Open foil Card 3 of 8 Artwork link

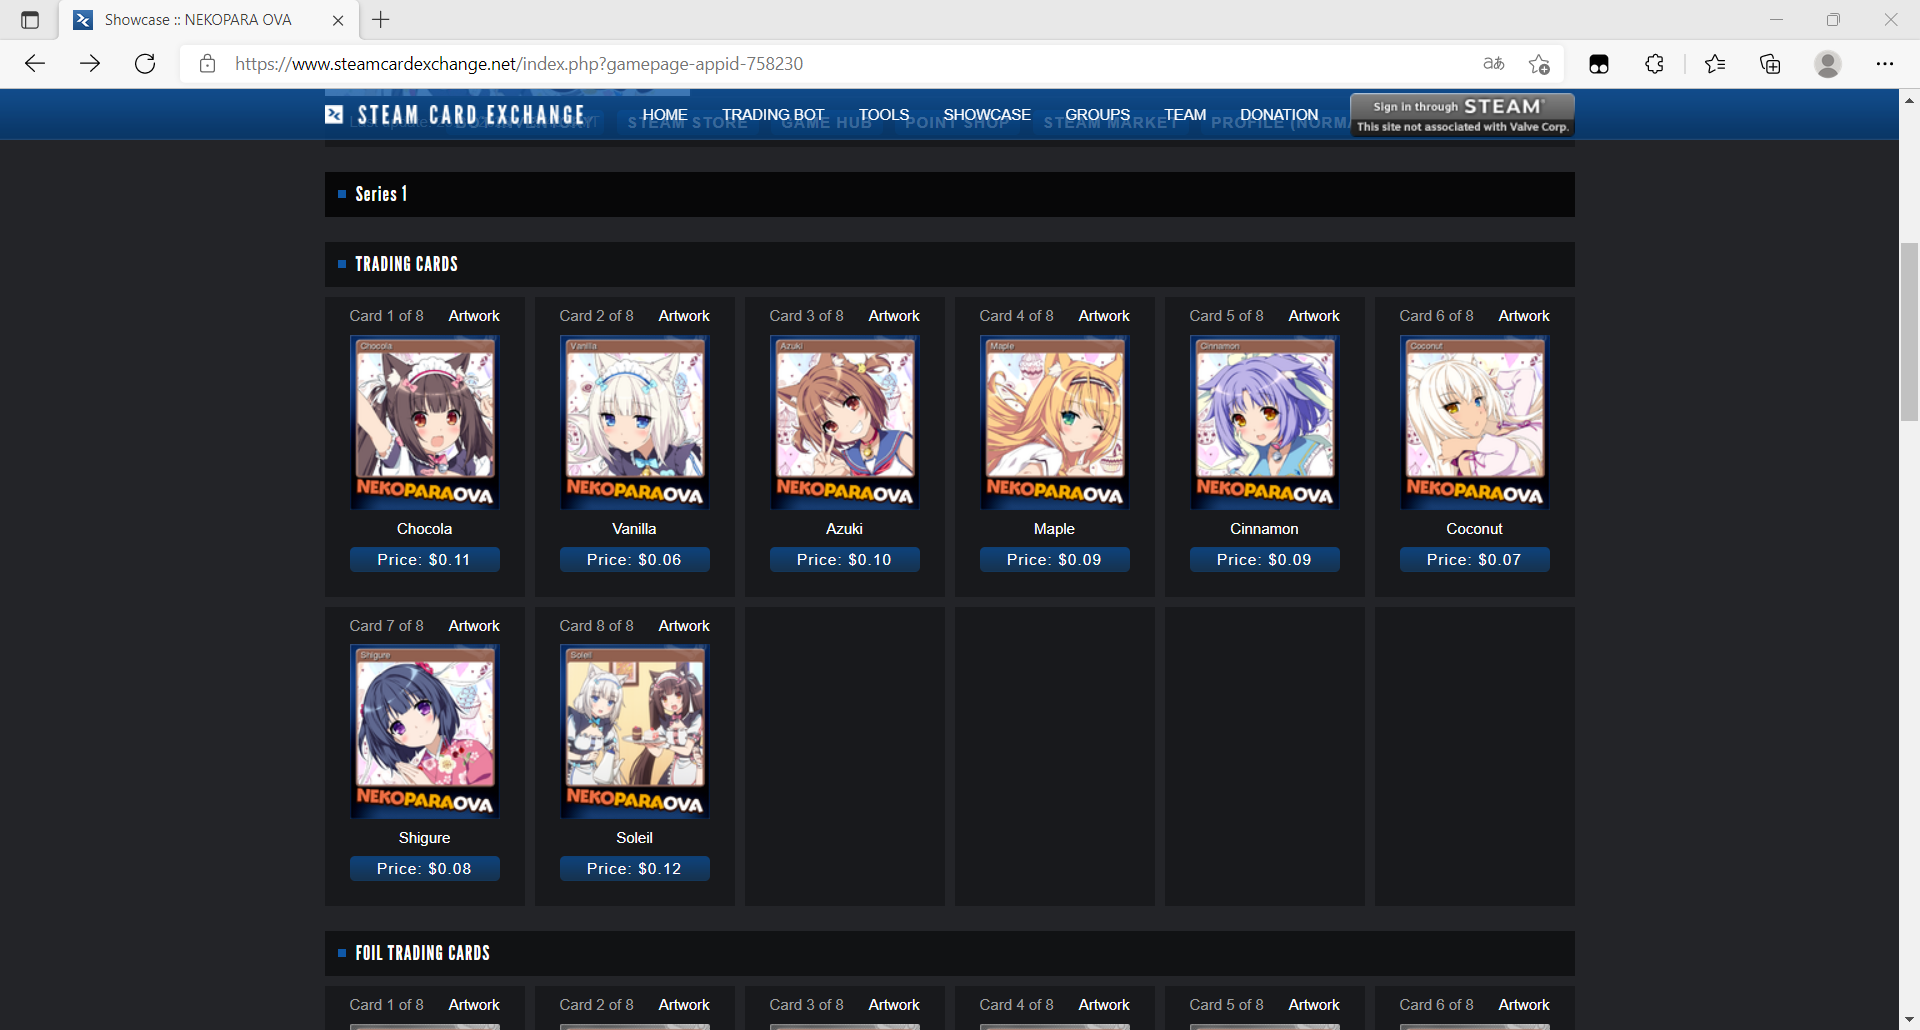894,1005
